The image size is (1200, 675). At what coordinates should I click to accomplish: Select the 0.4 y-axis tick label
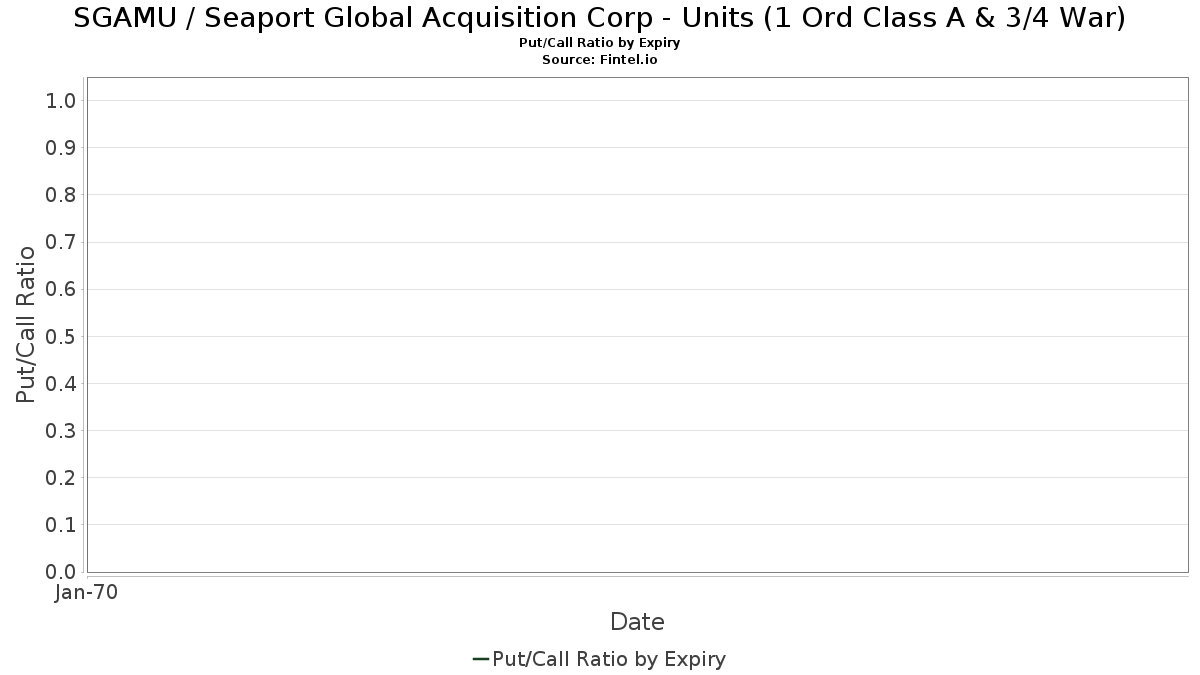point(61,383)
